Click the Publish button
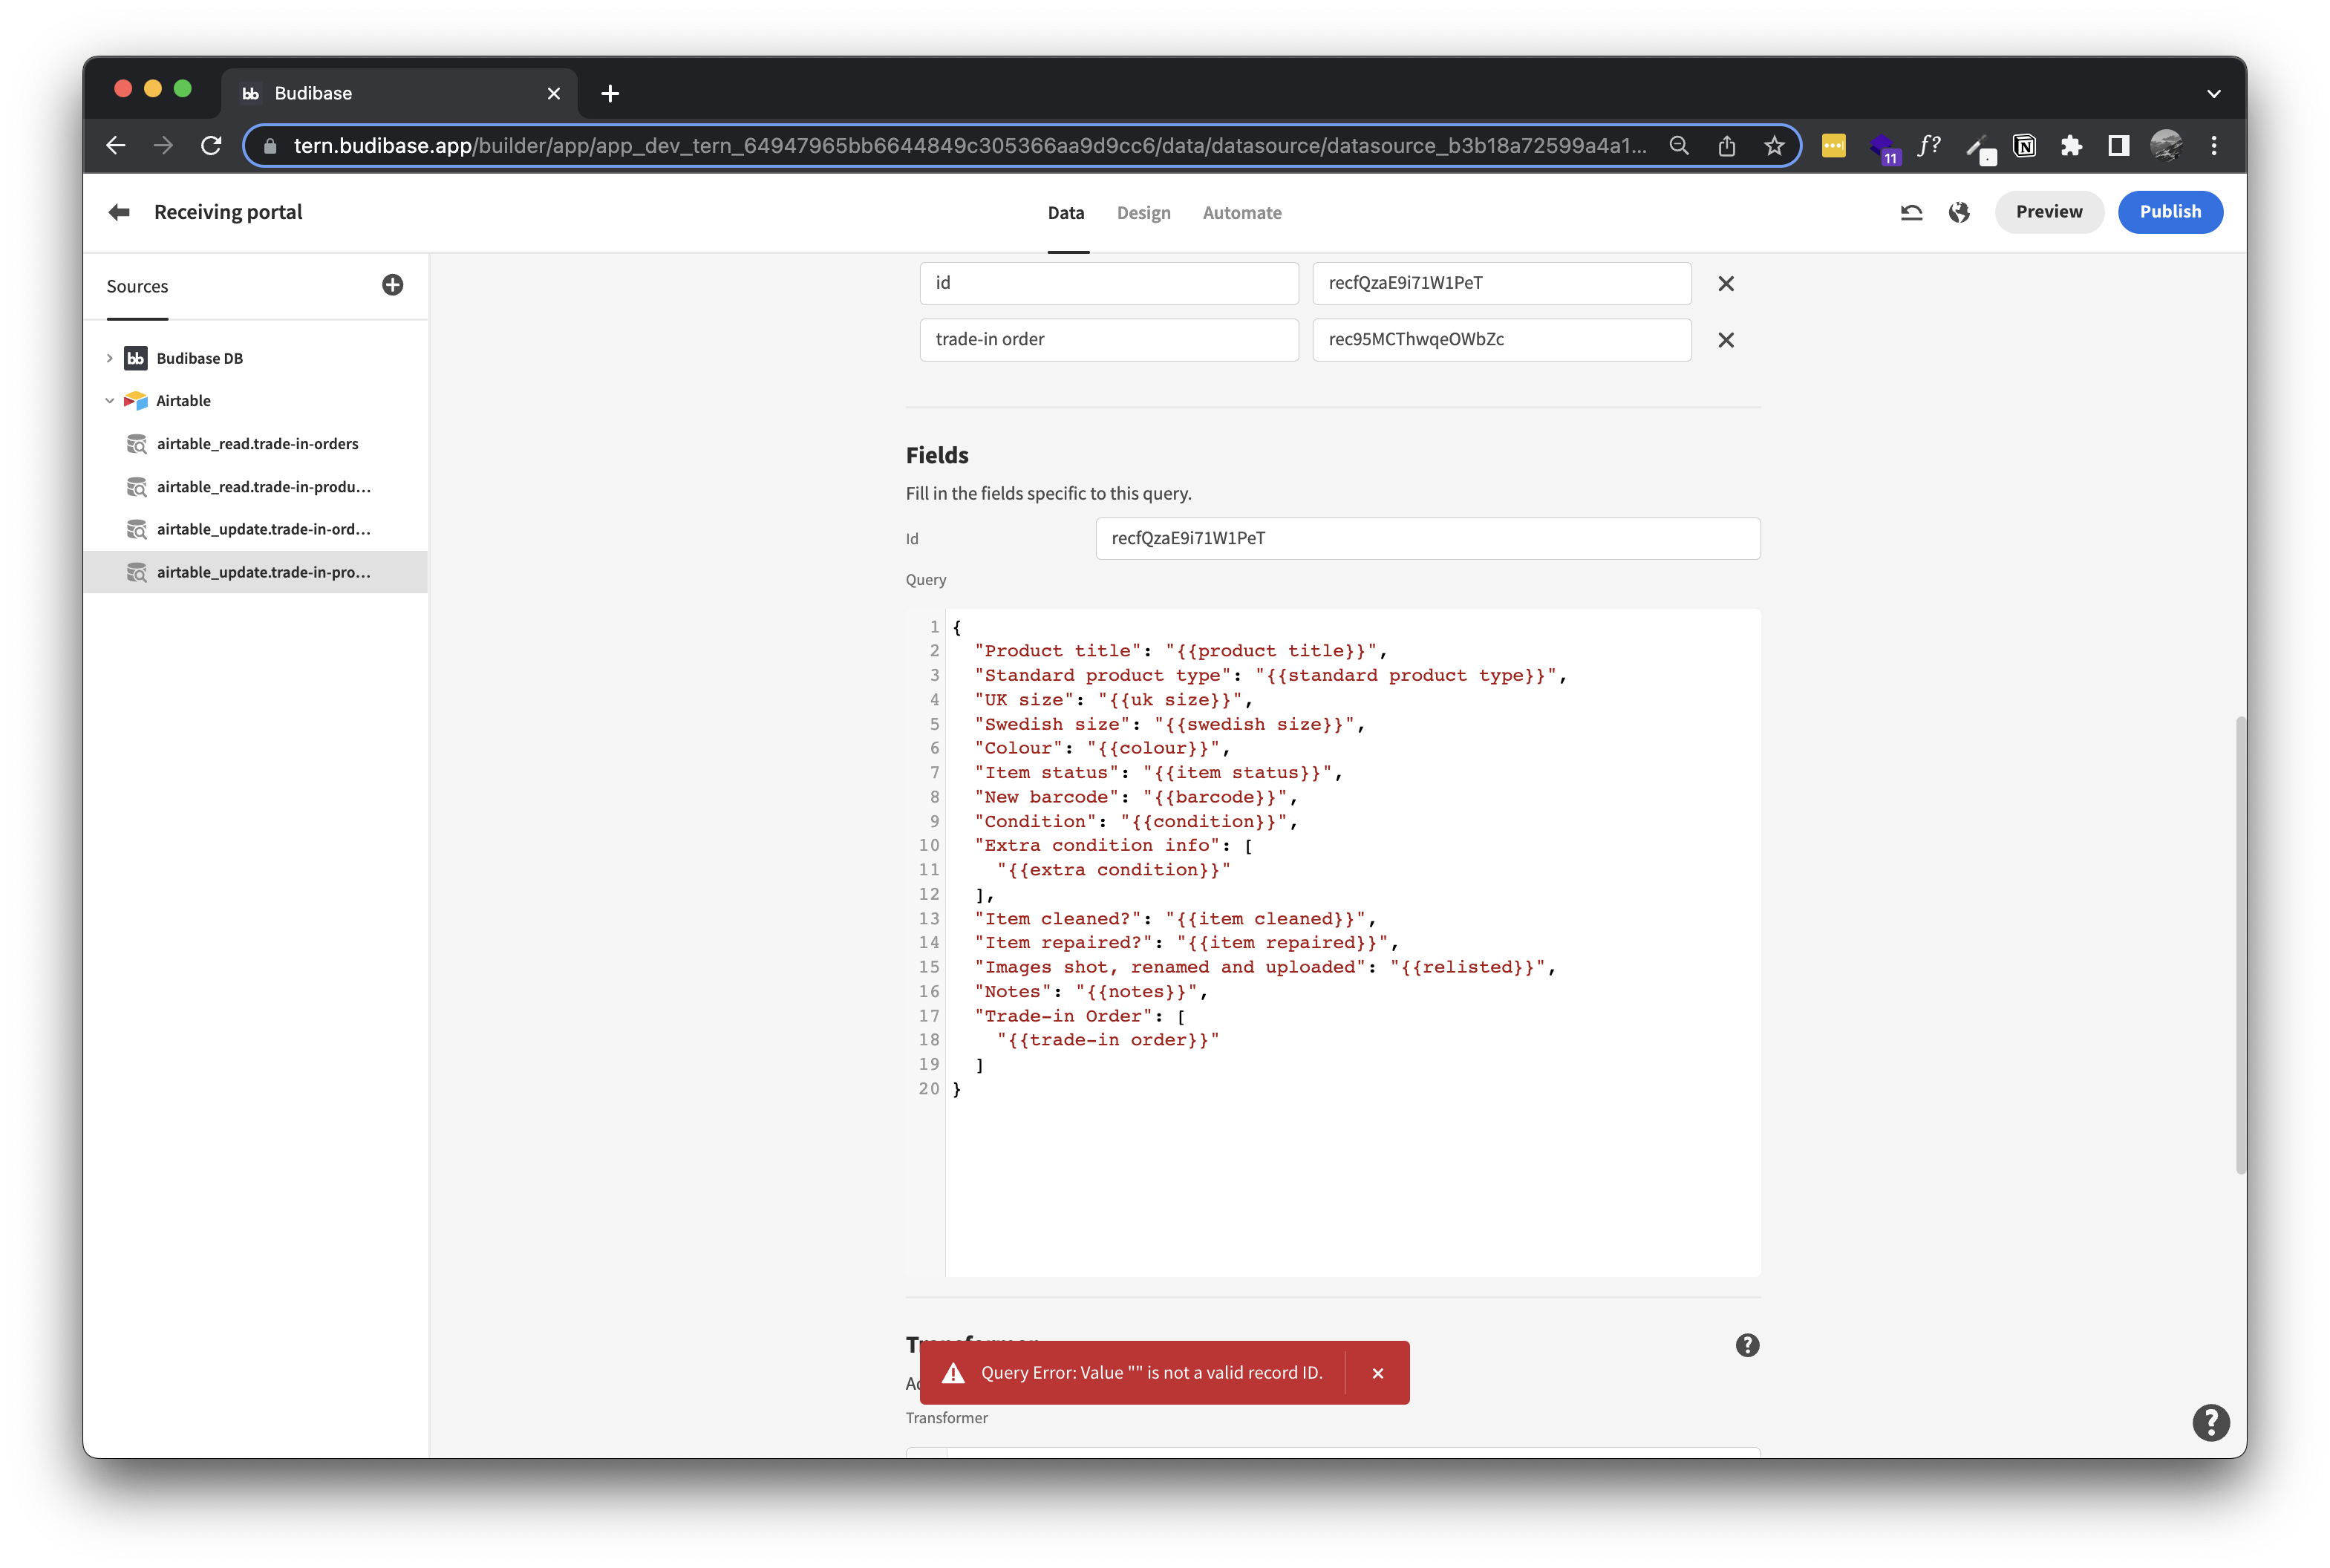This screenshot has height=1568, width=2330. coord(2170,212)
